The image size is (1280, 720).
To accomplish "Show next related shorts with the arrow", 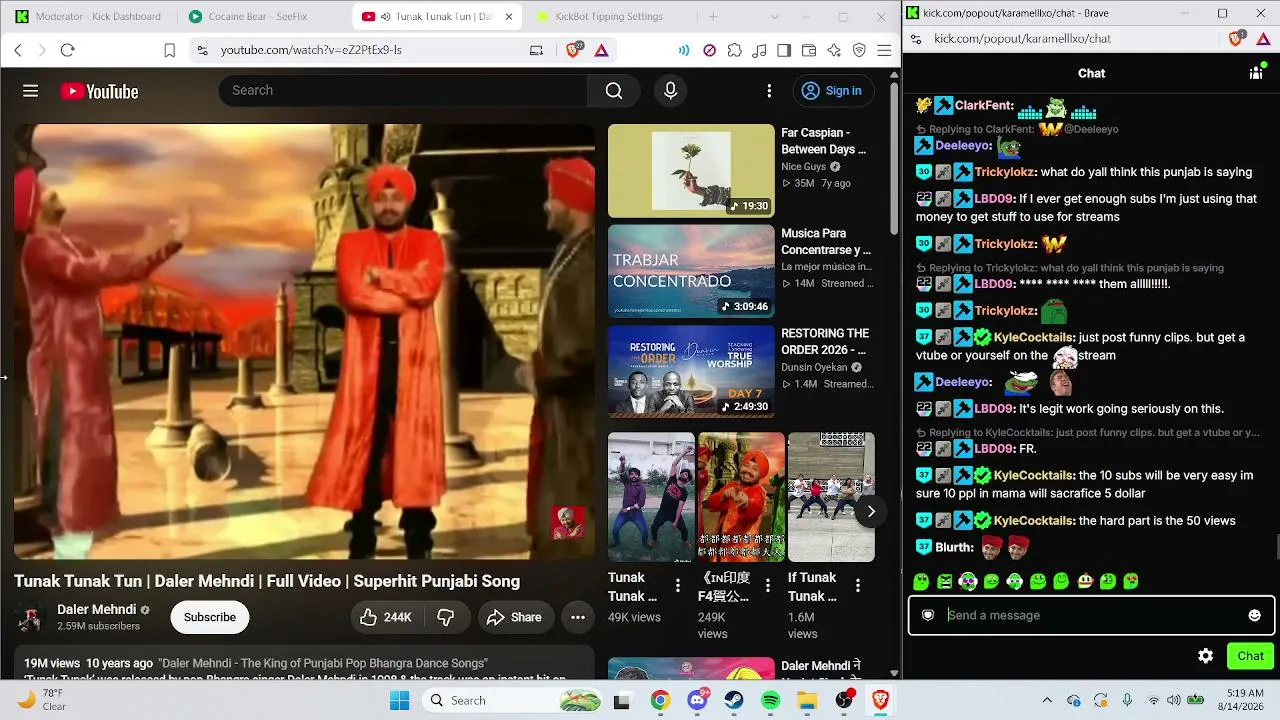I will [x=871, y=511].
